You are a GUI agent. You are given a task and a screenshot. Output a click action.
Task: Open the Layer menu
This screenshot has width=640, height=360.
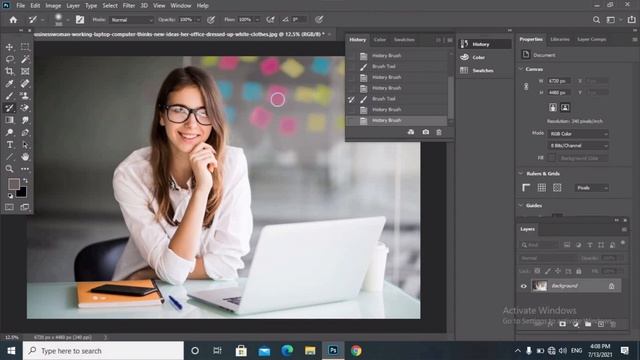pyautogui.click(x=73, y=6)
